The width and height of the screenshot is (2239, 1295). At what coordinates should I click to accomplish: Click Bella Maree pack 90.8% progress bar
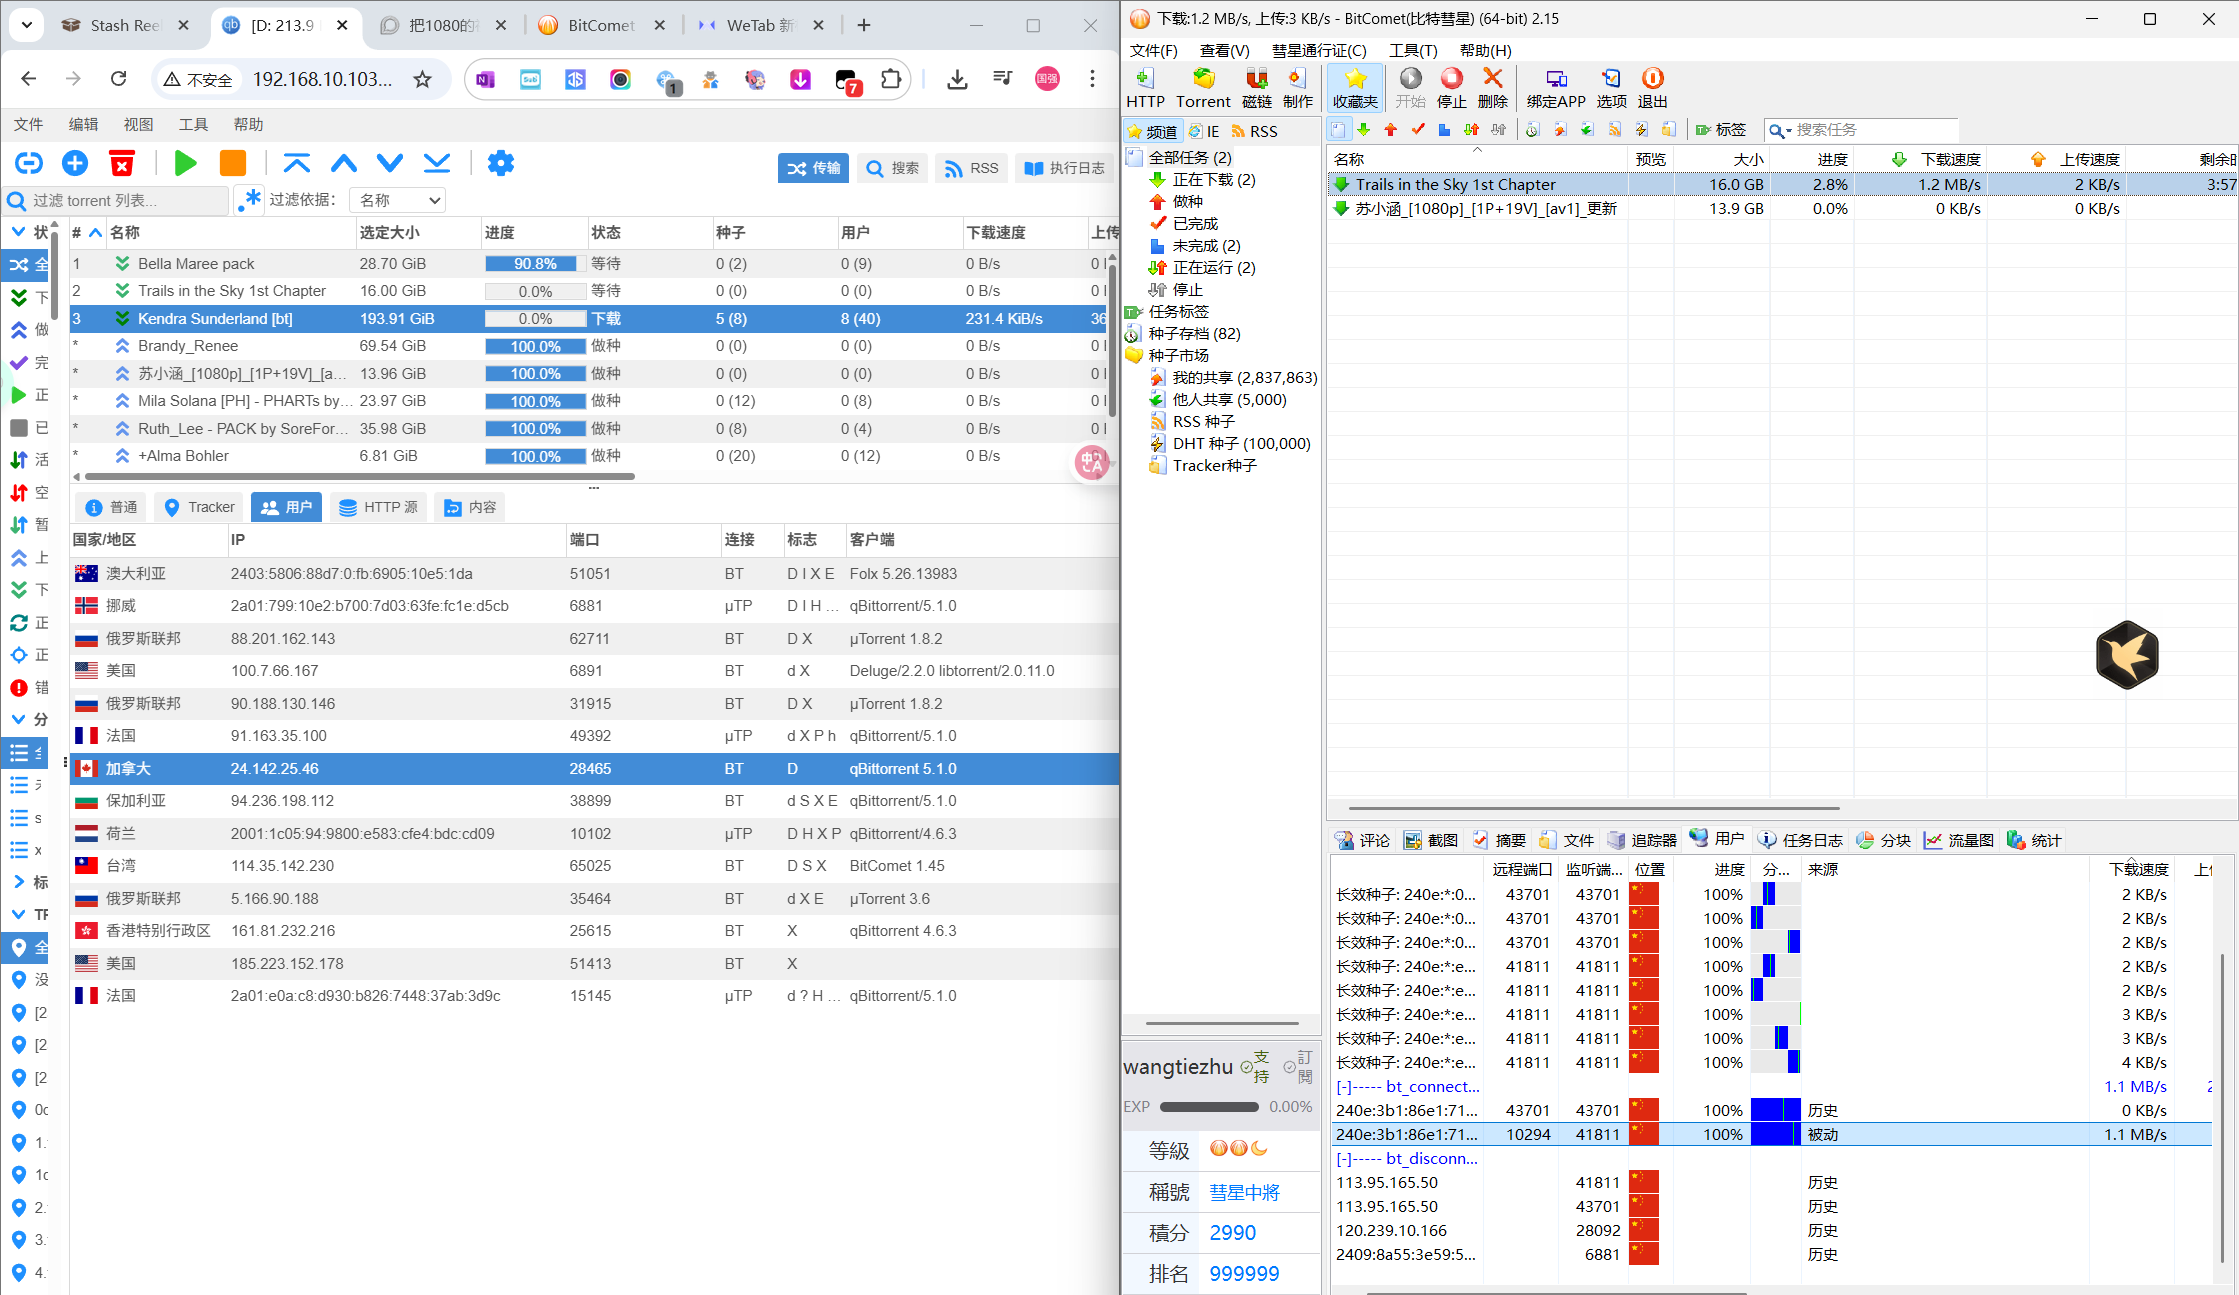[x=535, y=264]
